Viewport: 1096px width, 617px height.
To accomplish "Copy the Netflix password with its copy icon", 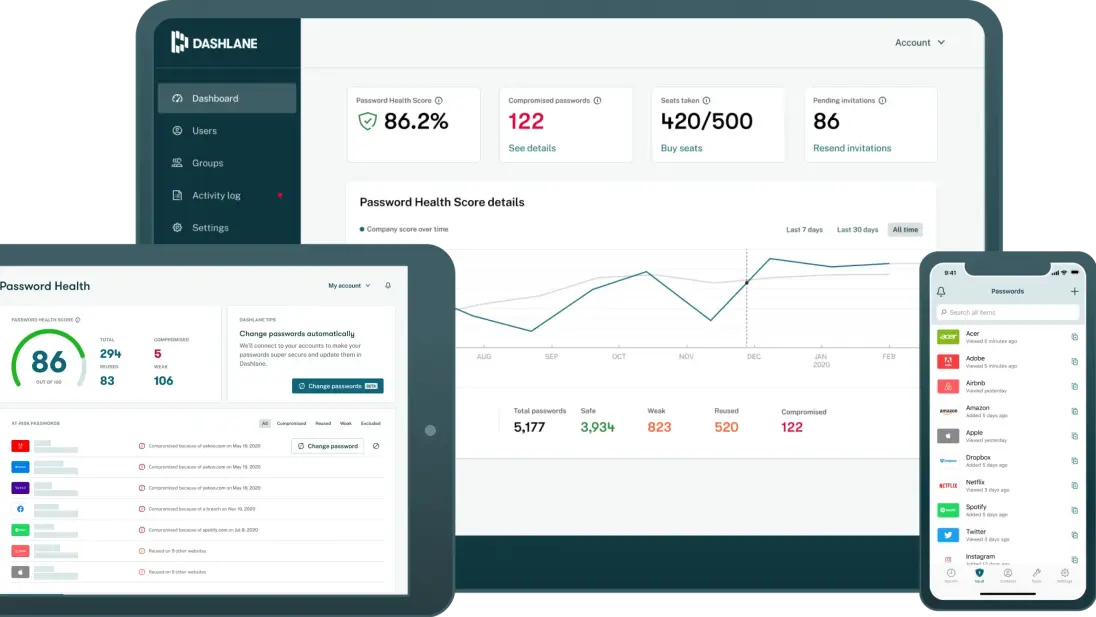I will click(1075, 486).
